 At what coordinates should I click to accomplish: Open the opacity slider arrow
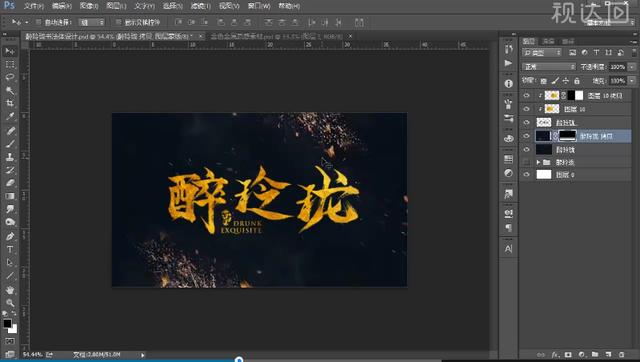coord(632,67)
